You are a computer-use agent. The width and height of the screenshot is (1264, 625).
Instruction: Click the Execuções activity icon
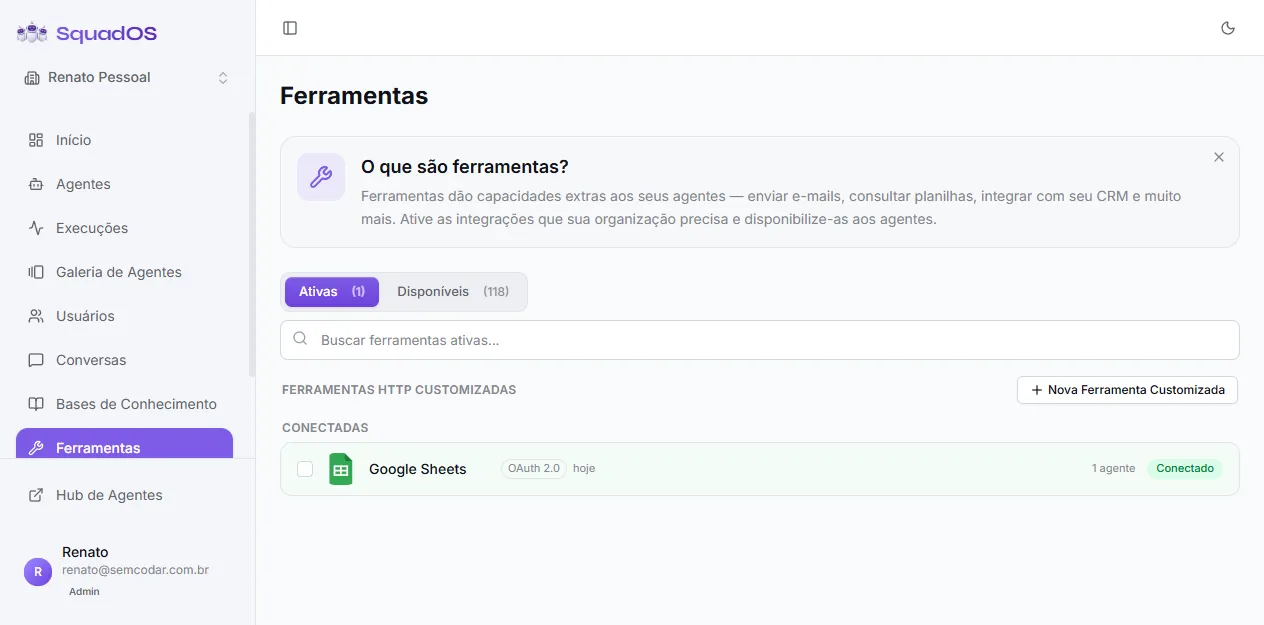[36, 228]
